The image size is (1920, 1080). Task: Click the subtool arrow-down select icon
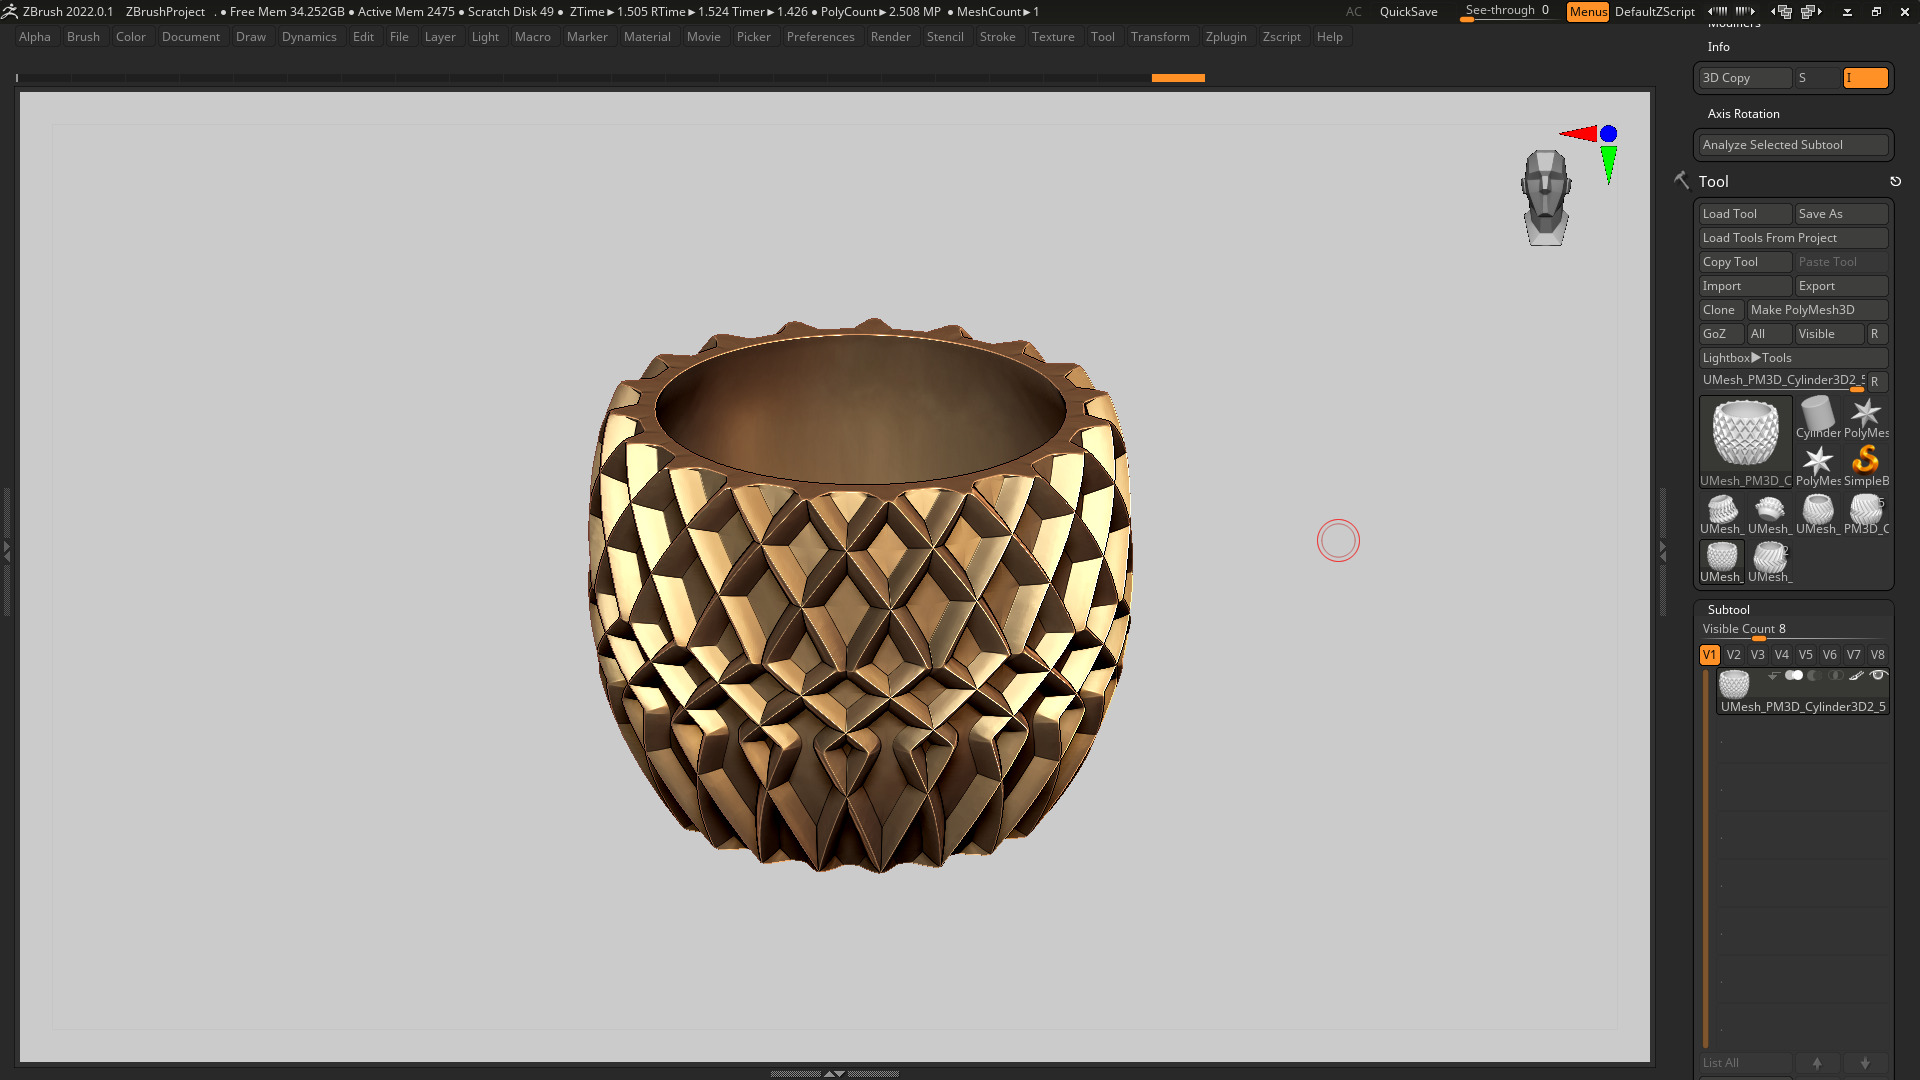click(x=1773, y=676)
